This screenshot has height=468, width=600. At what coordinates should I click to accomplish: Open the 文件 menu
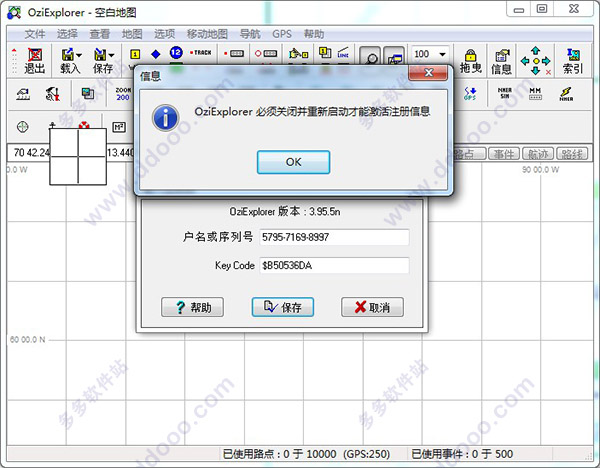(35, 34)
